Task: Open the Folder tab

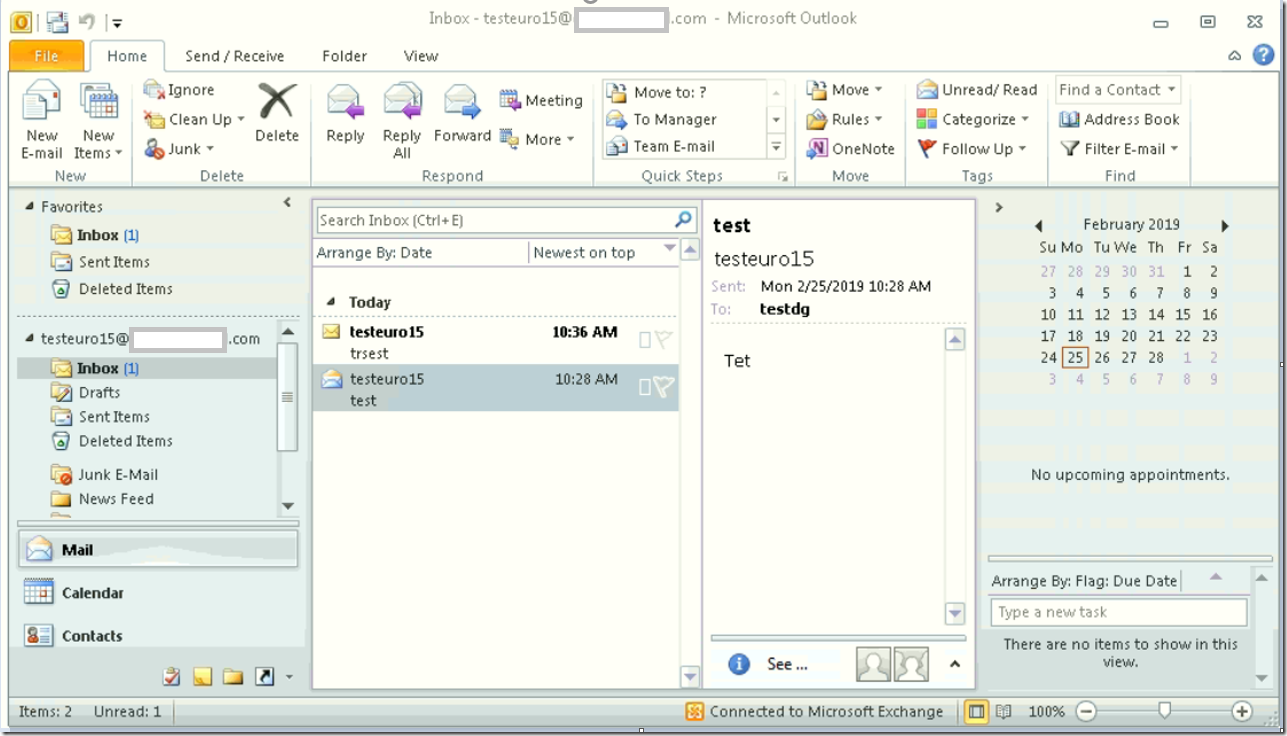Action: pos(345,56)
